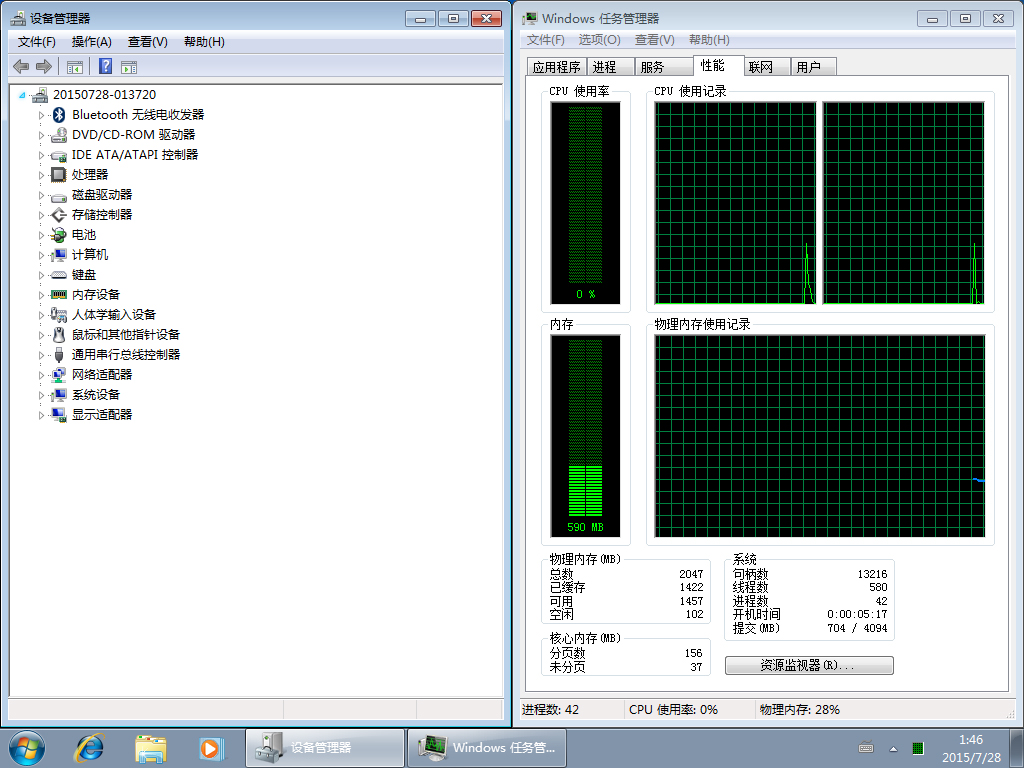Select the 通用串行总线控制器 USB icon
The width and height of the screenshot is (1024, 768).
(59, 355)
